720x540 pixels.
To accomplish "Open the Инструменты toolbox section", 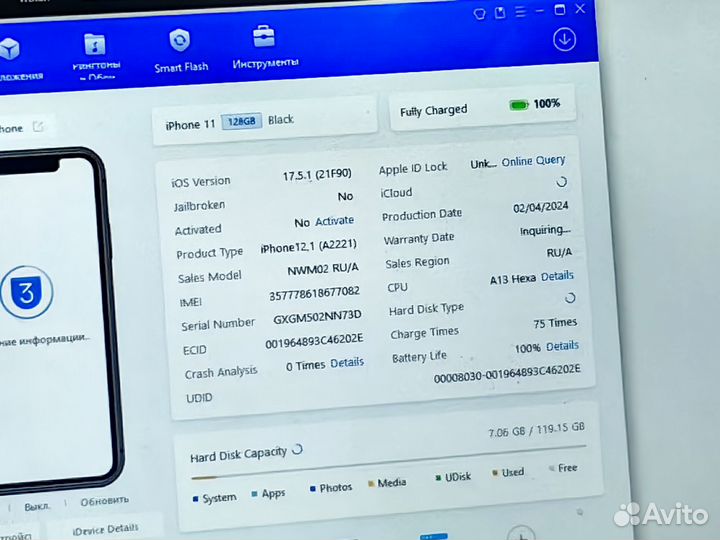I will (265, 47).
